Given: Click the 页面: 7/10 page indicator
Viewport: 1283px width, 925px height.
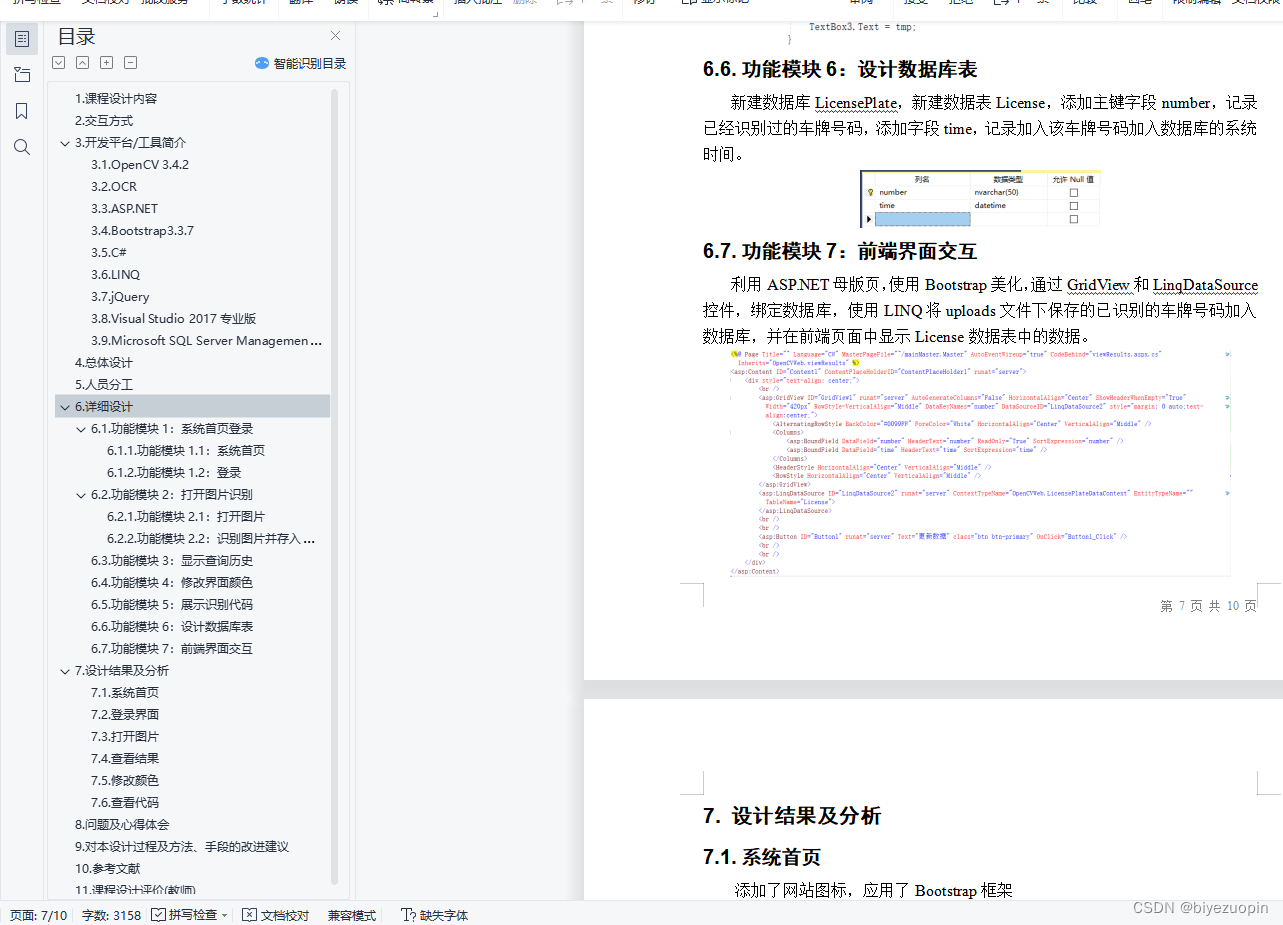Looking at the screenshot, I should [39, 915].
